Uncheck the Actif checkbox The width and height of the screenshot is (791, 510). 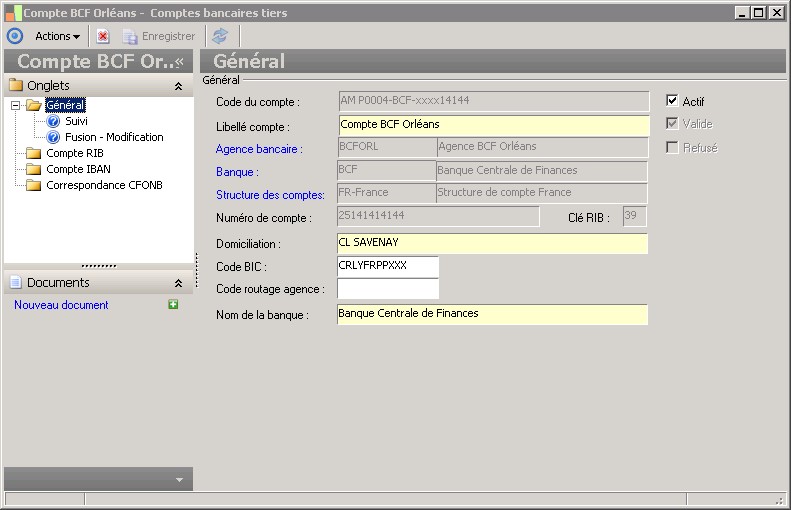pos(672,101)
